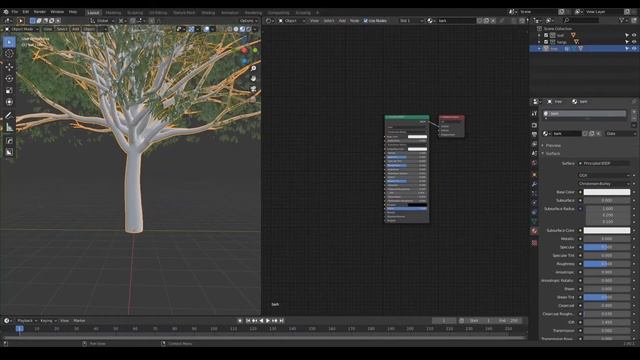The image size is (640, 360).
Task: Open the Keying popover in timeline
Action: 48,321
